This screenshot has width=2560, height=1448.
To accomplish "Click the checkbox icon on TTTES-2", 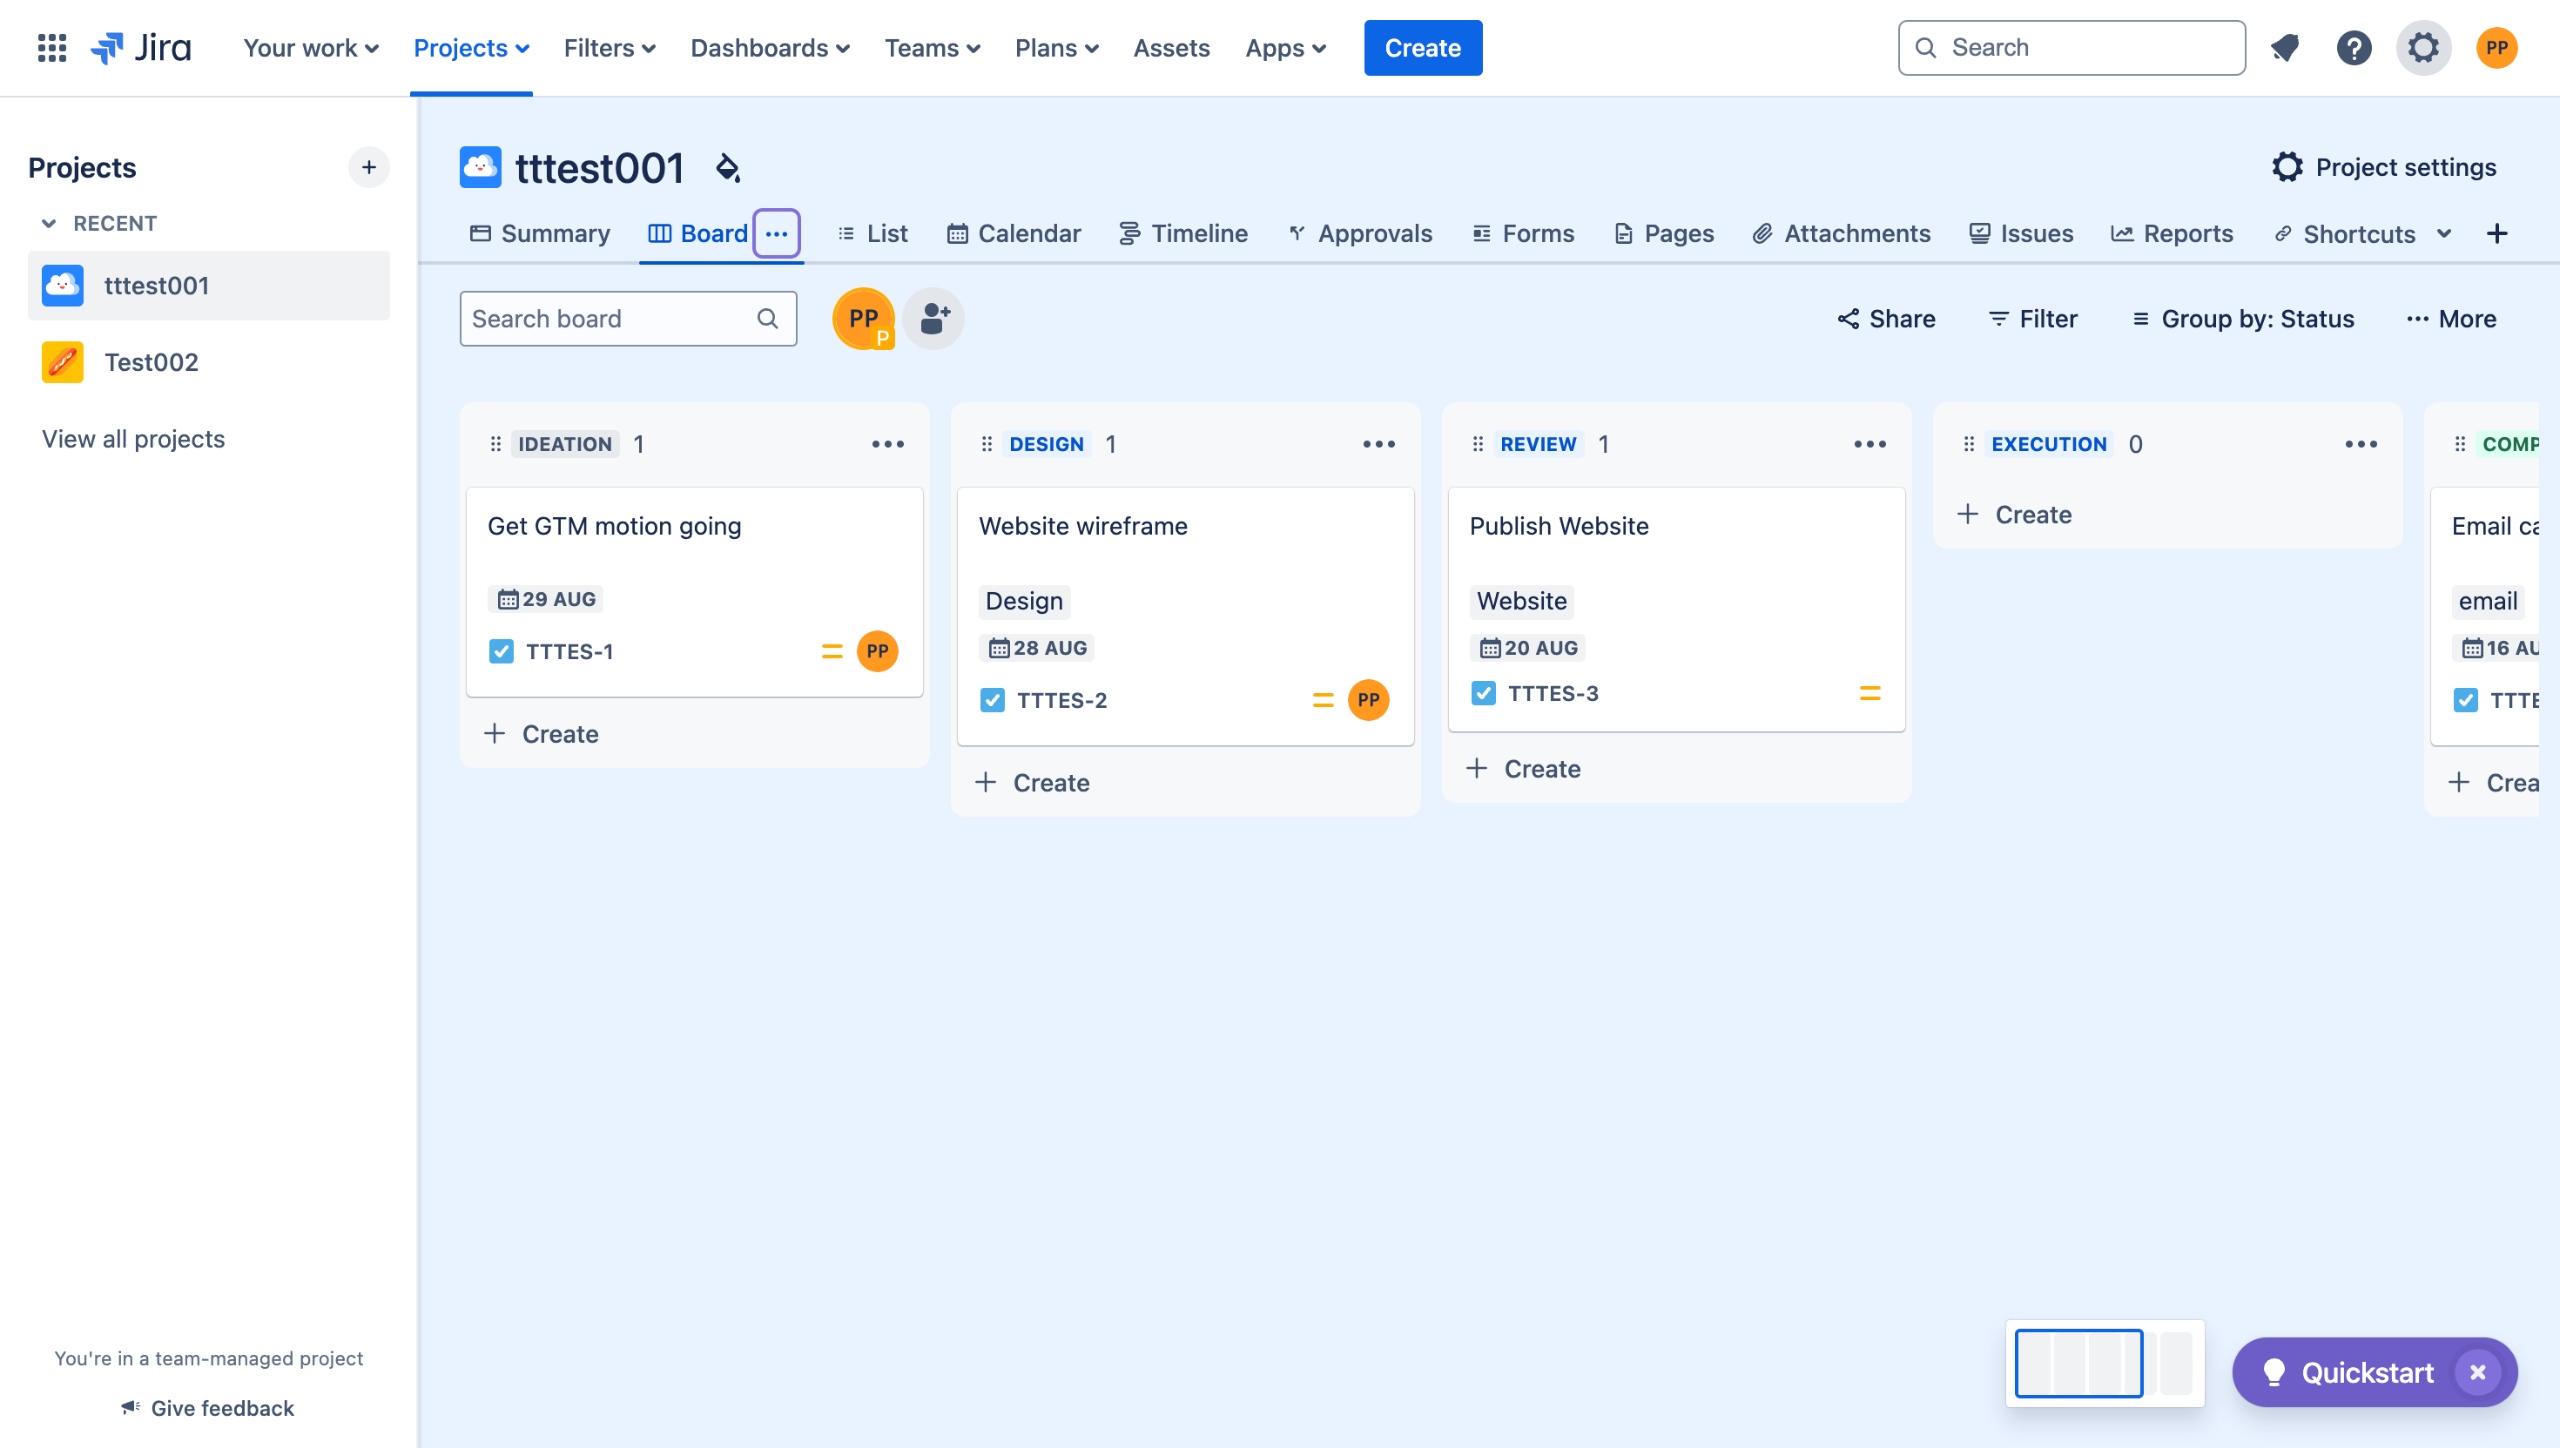I will tap(992, 700).
